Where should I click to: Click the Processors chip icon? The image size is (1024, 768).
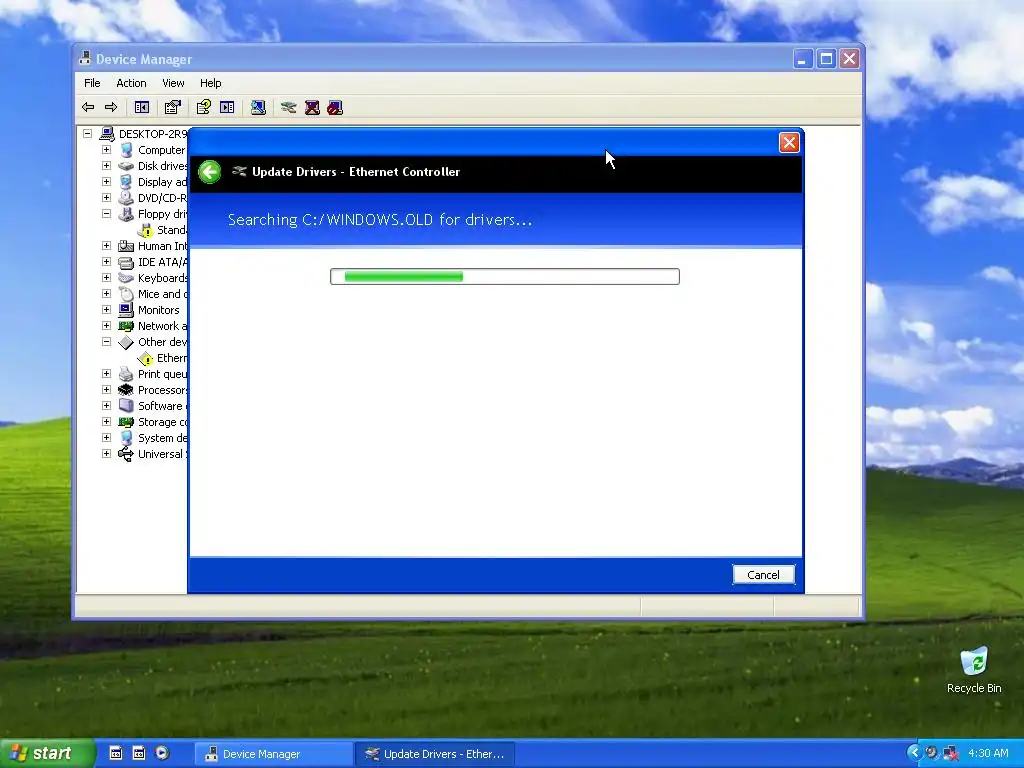126,390
